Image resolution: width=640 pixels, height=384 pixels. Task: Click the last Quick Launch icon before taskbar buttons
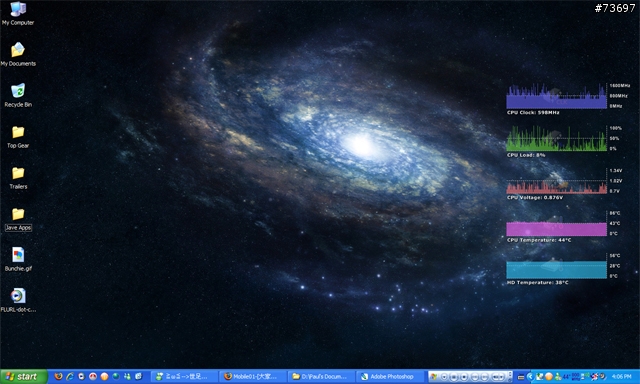tap(138, 376)
